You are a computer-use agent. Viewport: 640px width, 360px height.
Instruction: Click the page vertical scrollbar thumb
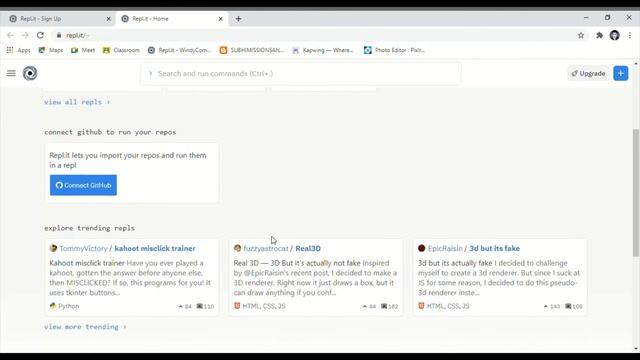pos(636,193)
